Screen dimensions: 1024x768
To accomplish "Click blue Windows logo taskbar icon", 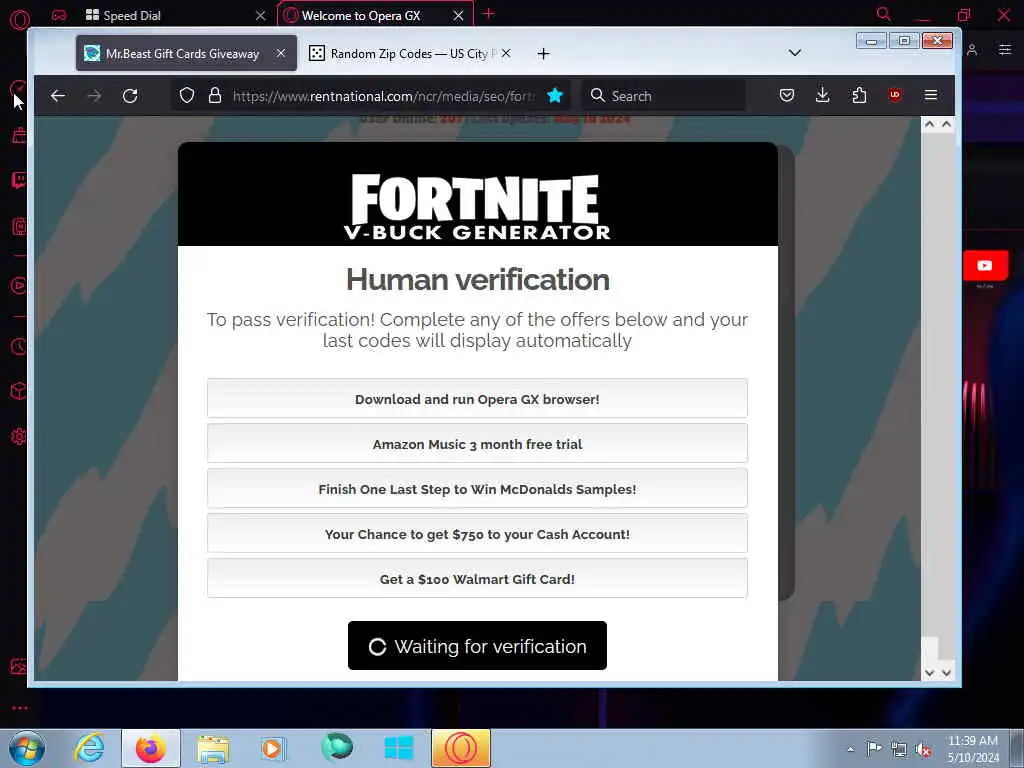I will point(398,748).
